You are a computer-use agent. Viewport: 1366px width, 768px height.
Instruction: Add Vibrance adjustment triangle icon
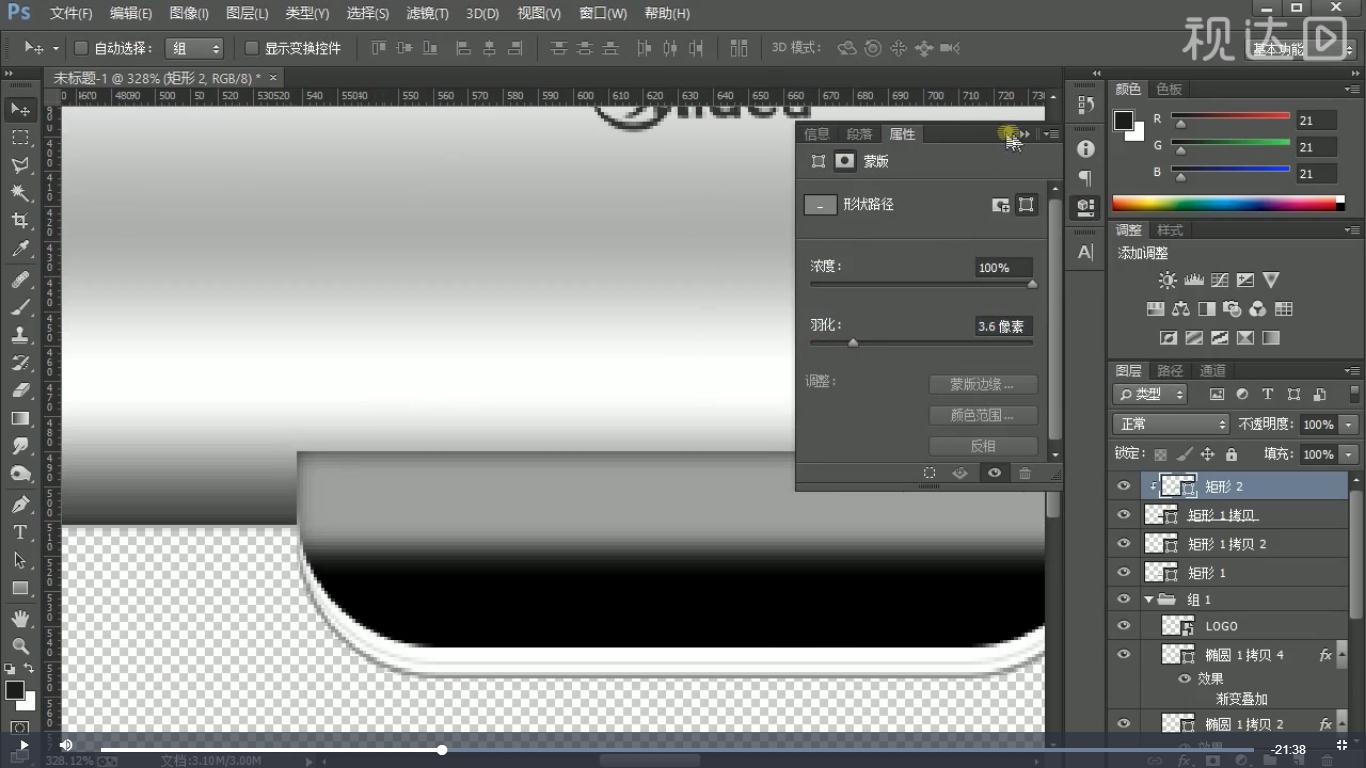click(x=1271, y=280)
